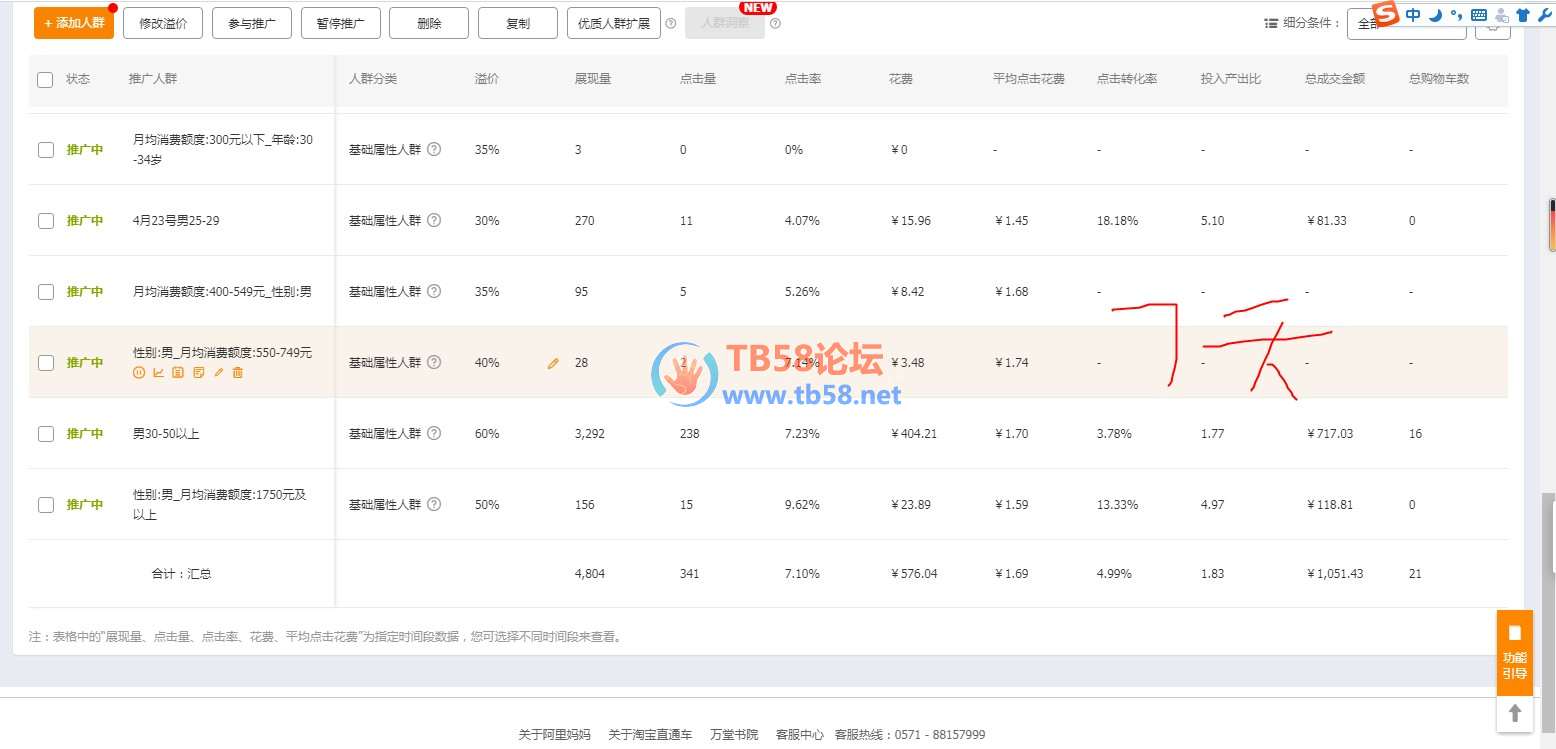Open the 细分条件 dropdown showing 全部

[x=1405, y=23]
